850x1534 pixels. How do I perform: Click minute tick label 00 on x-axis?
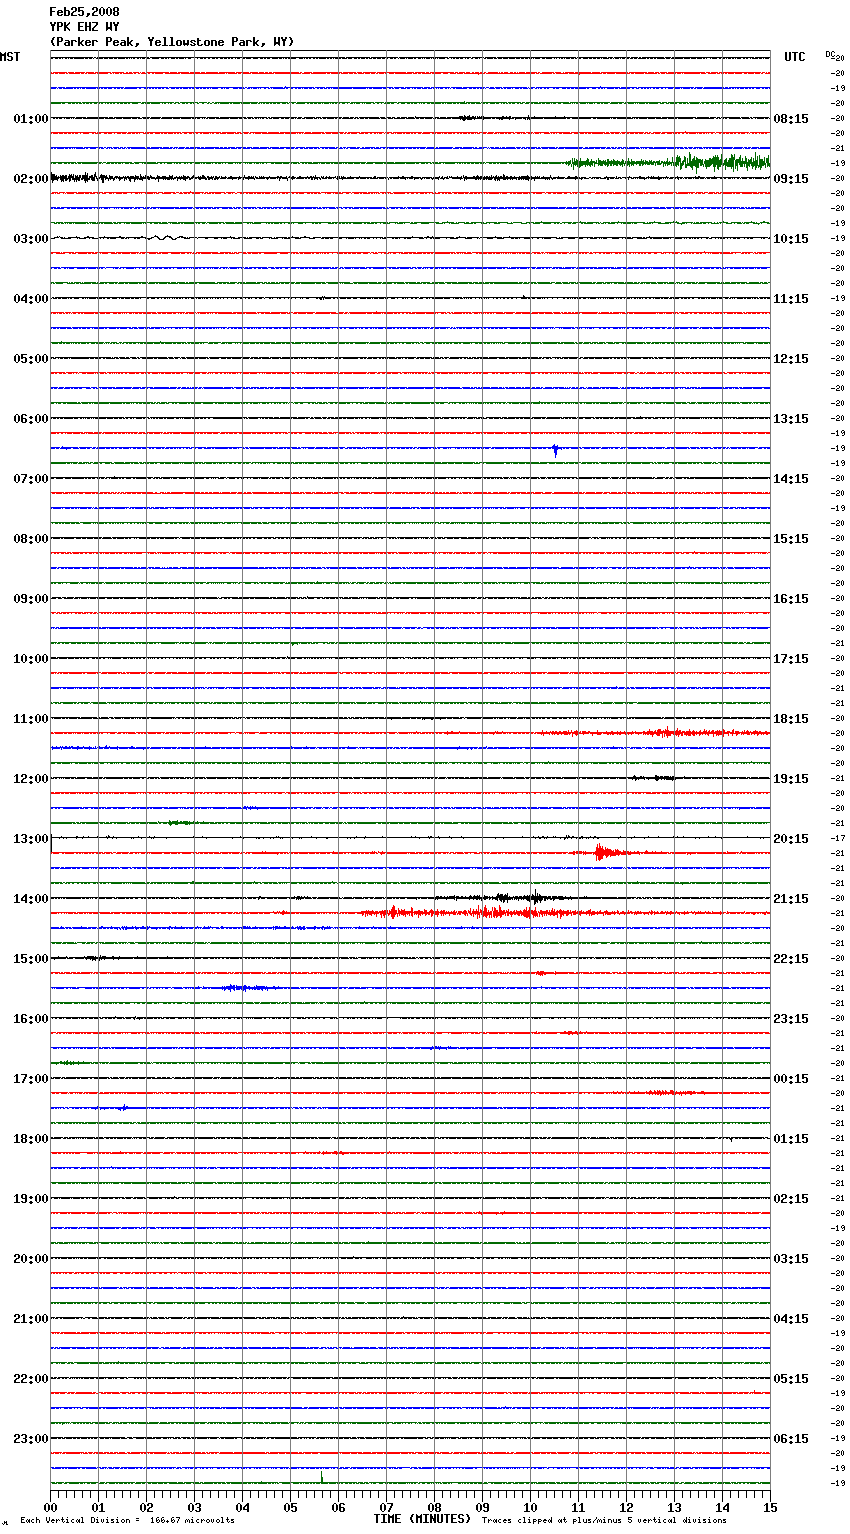50,1506
